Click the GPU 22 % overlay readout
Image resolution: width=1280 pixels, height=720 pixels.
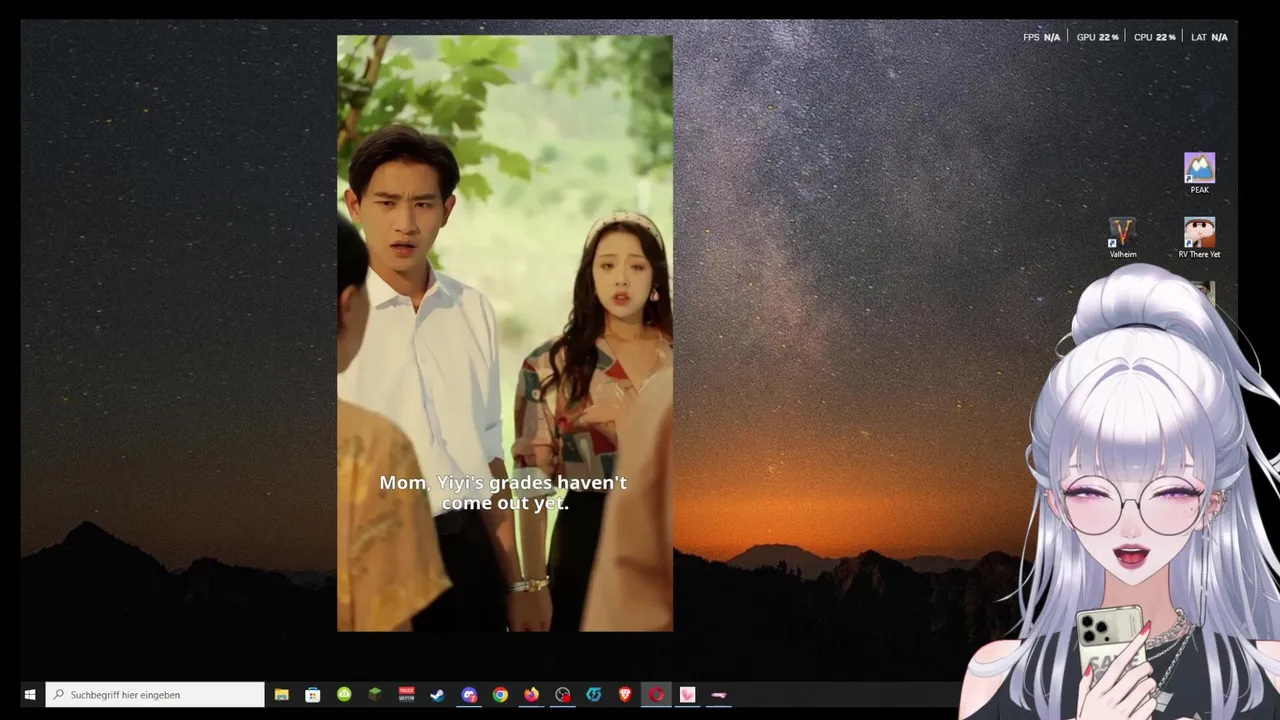[x=1097, y=37]
